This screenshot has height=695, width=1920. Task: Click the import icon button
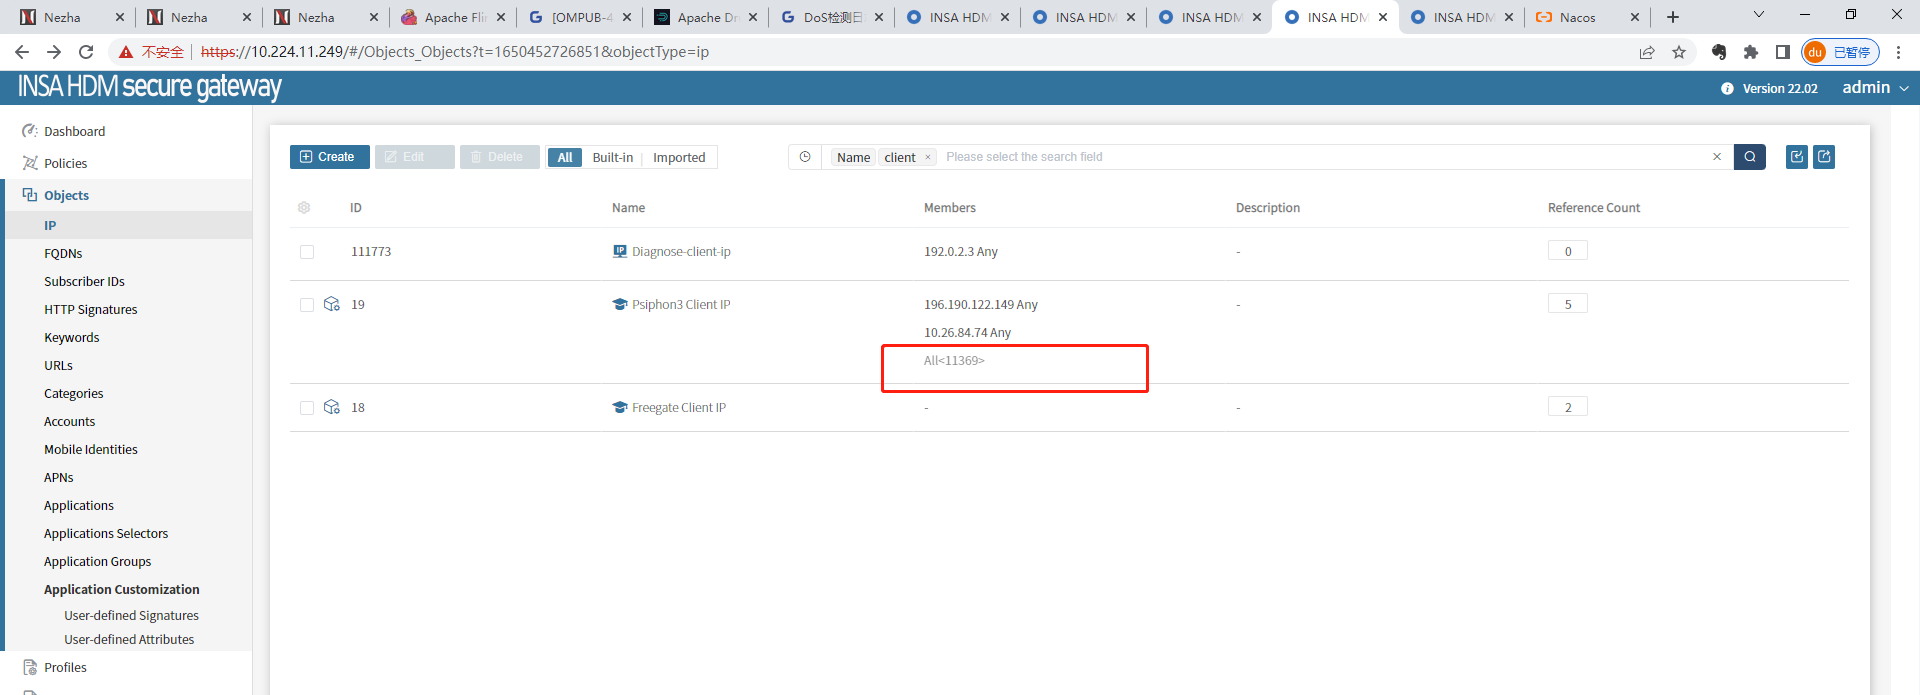1797,157
